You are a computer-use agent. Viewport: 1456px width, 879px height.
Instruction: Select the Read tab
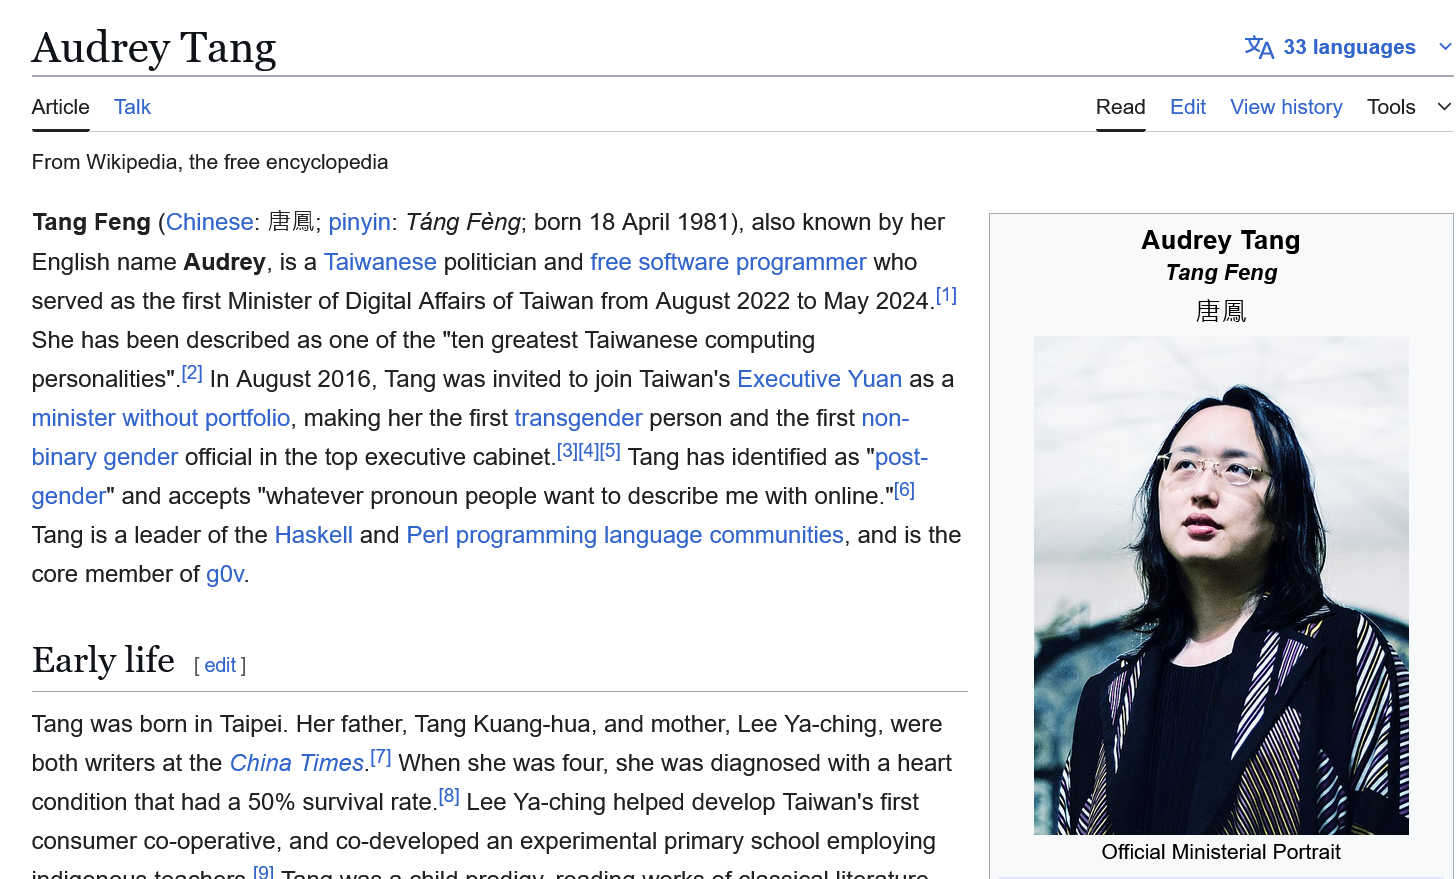coord(1121,107)
